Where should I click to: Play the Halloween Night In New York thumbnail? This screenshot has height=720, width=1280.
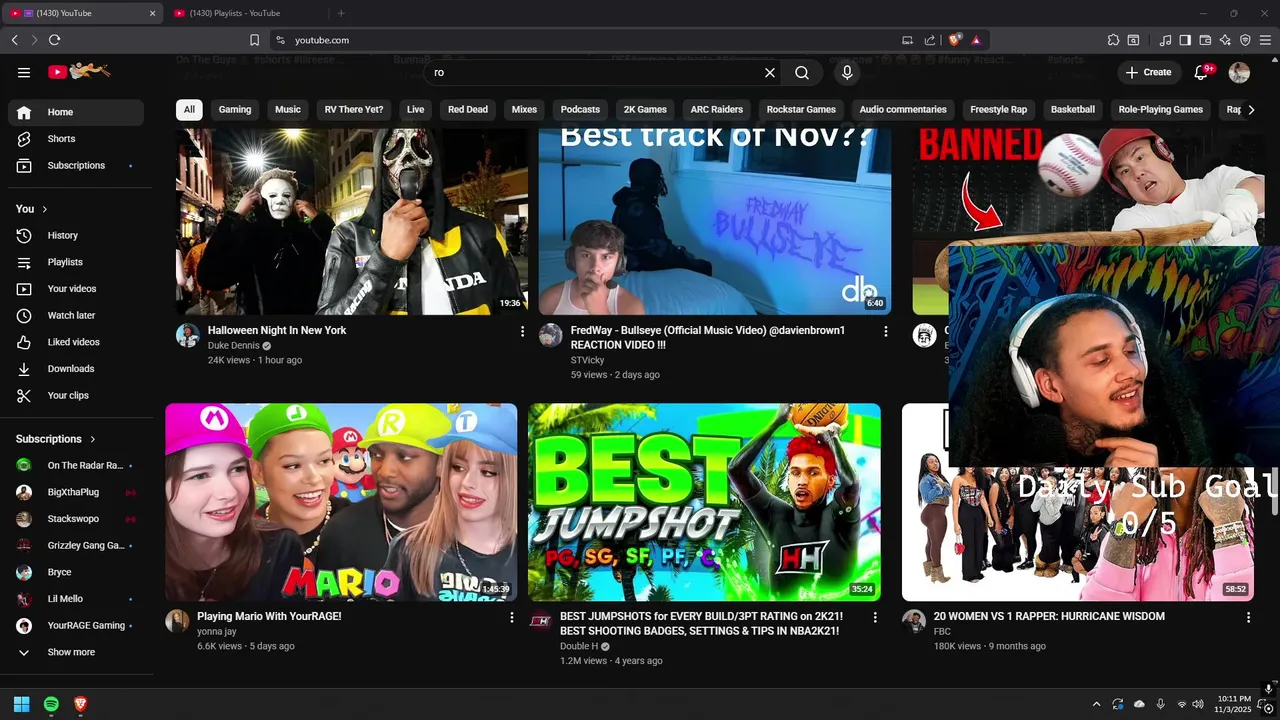tap(352, 221)
